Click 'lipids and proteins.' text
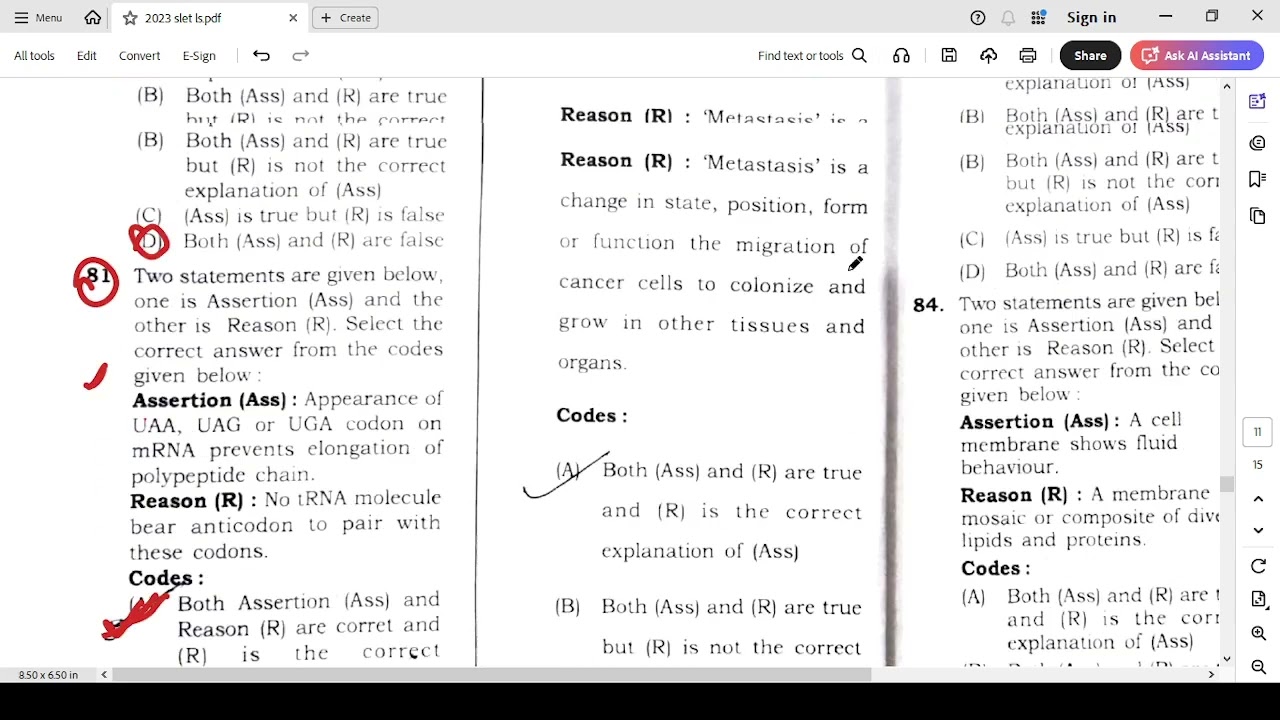 (1053, 540)
